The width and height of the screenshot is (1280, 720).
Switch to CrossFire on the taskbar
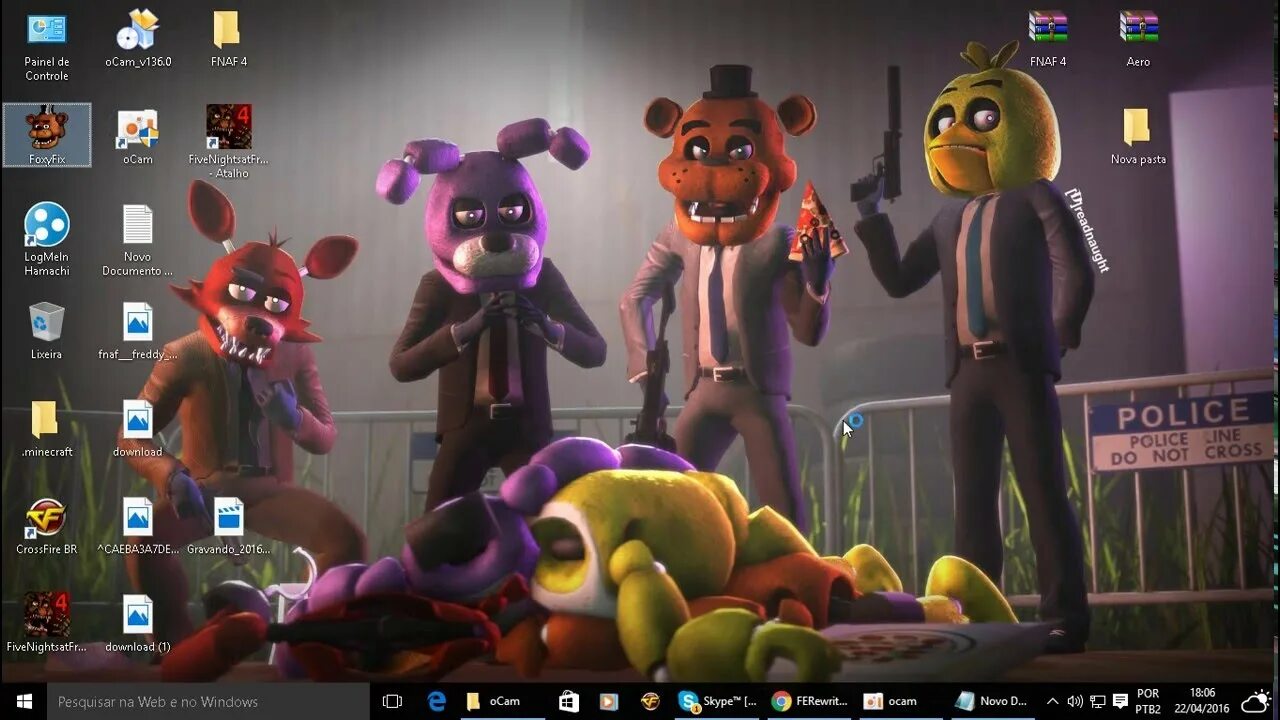point(650,701)
